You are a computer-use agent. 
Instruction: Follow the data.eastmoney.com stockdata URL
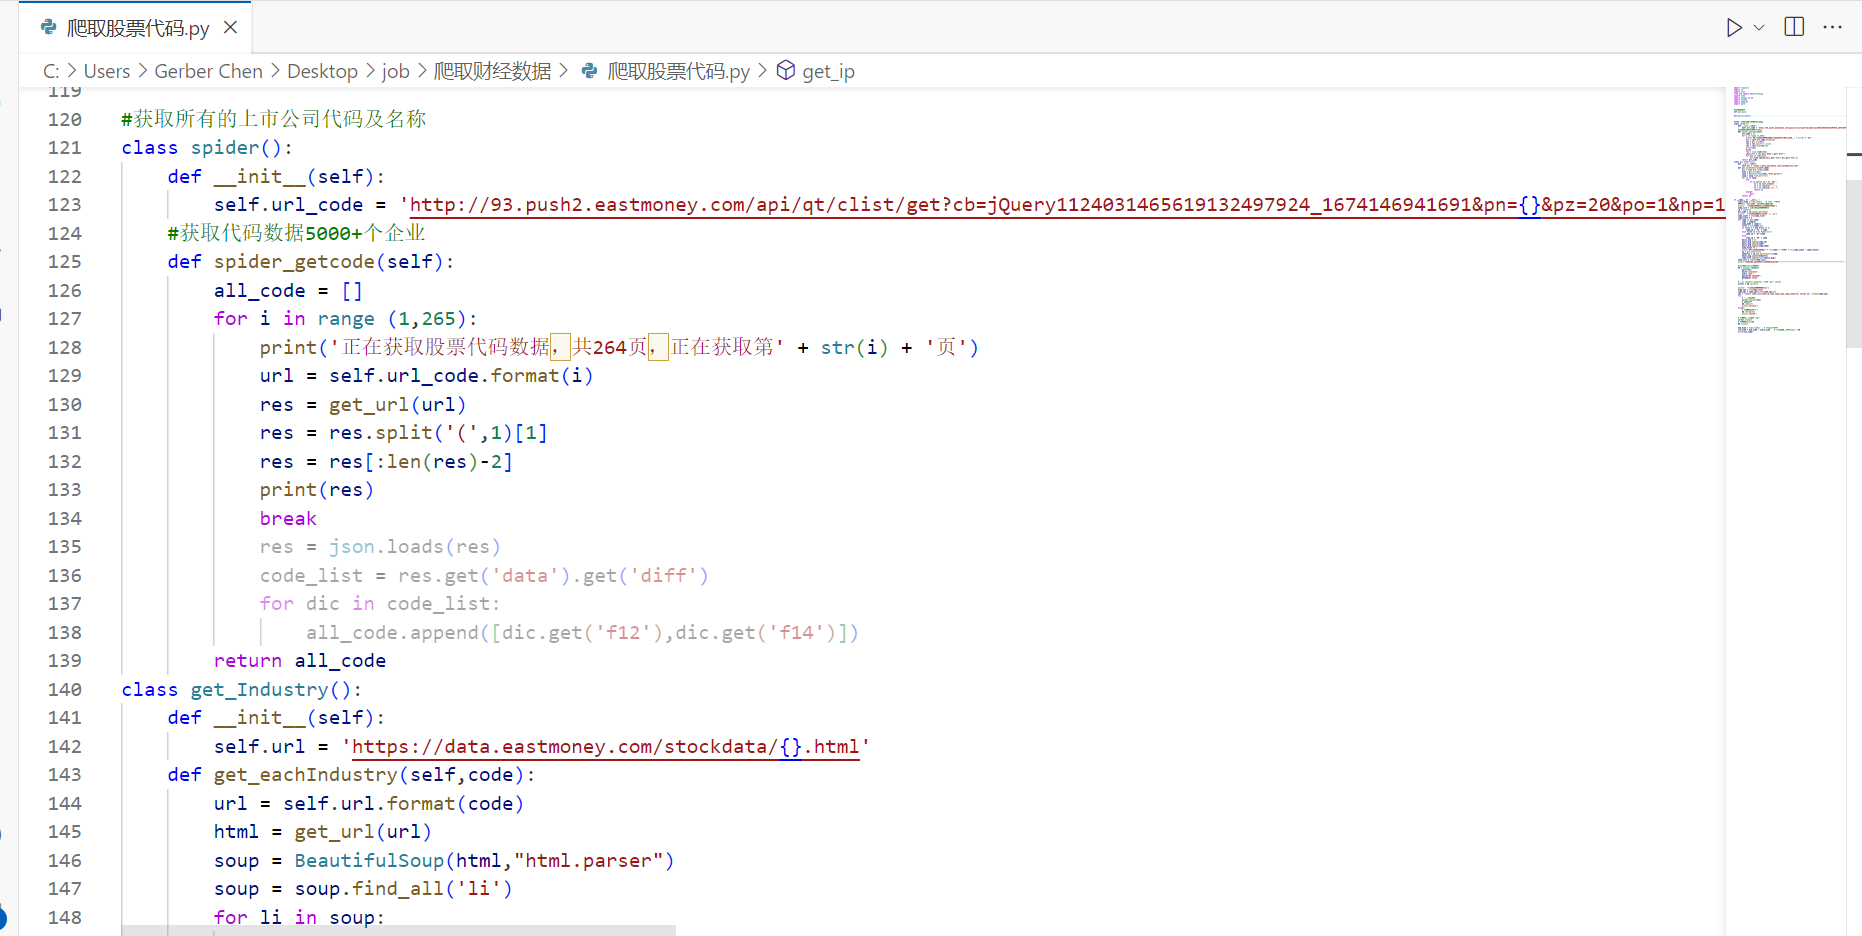point(605,747)
